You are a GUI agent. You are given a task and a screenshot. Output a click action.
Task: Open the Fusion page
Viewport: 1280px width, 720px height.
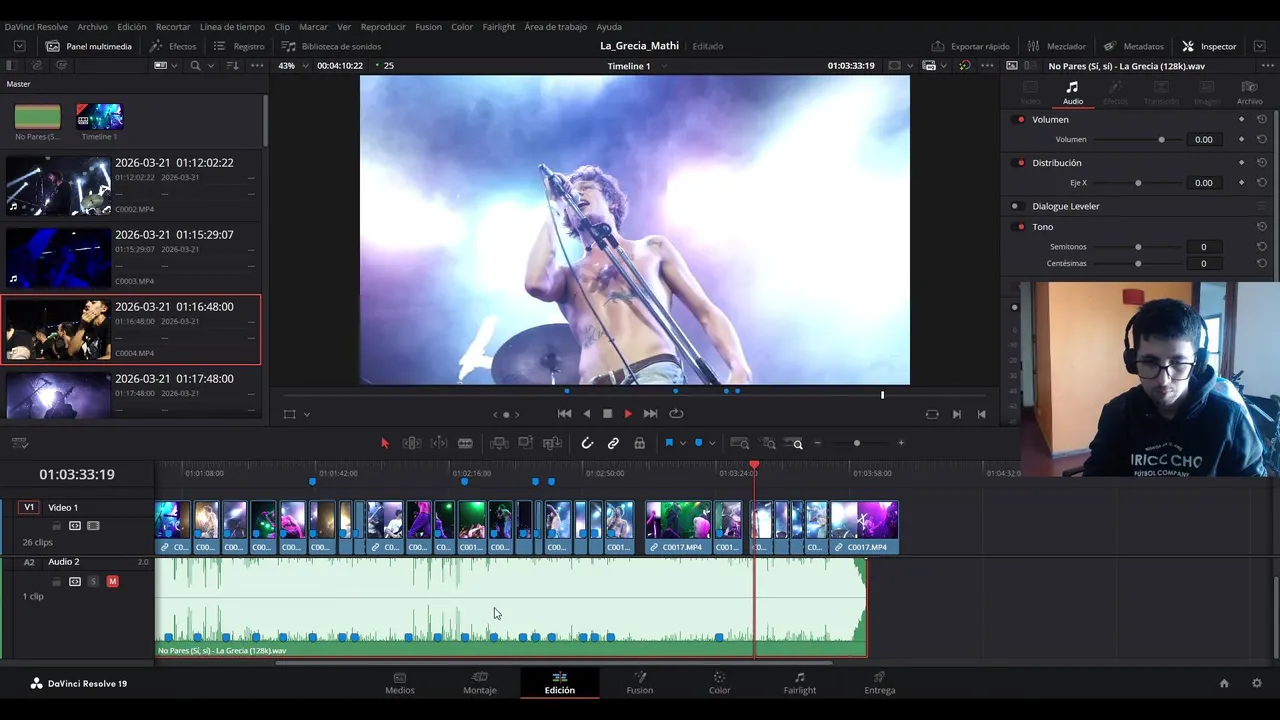640,683
